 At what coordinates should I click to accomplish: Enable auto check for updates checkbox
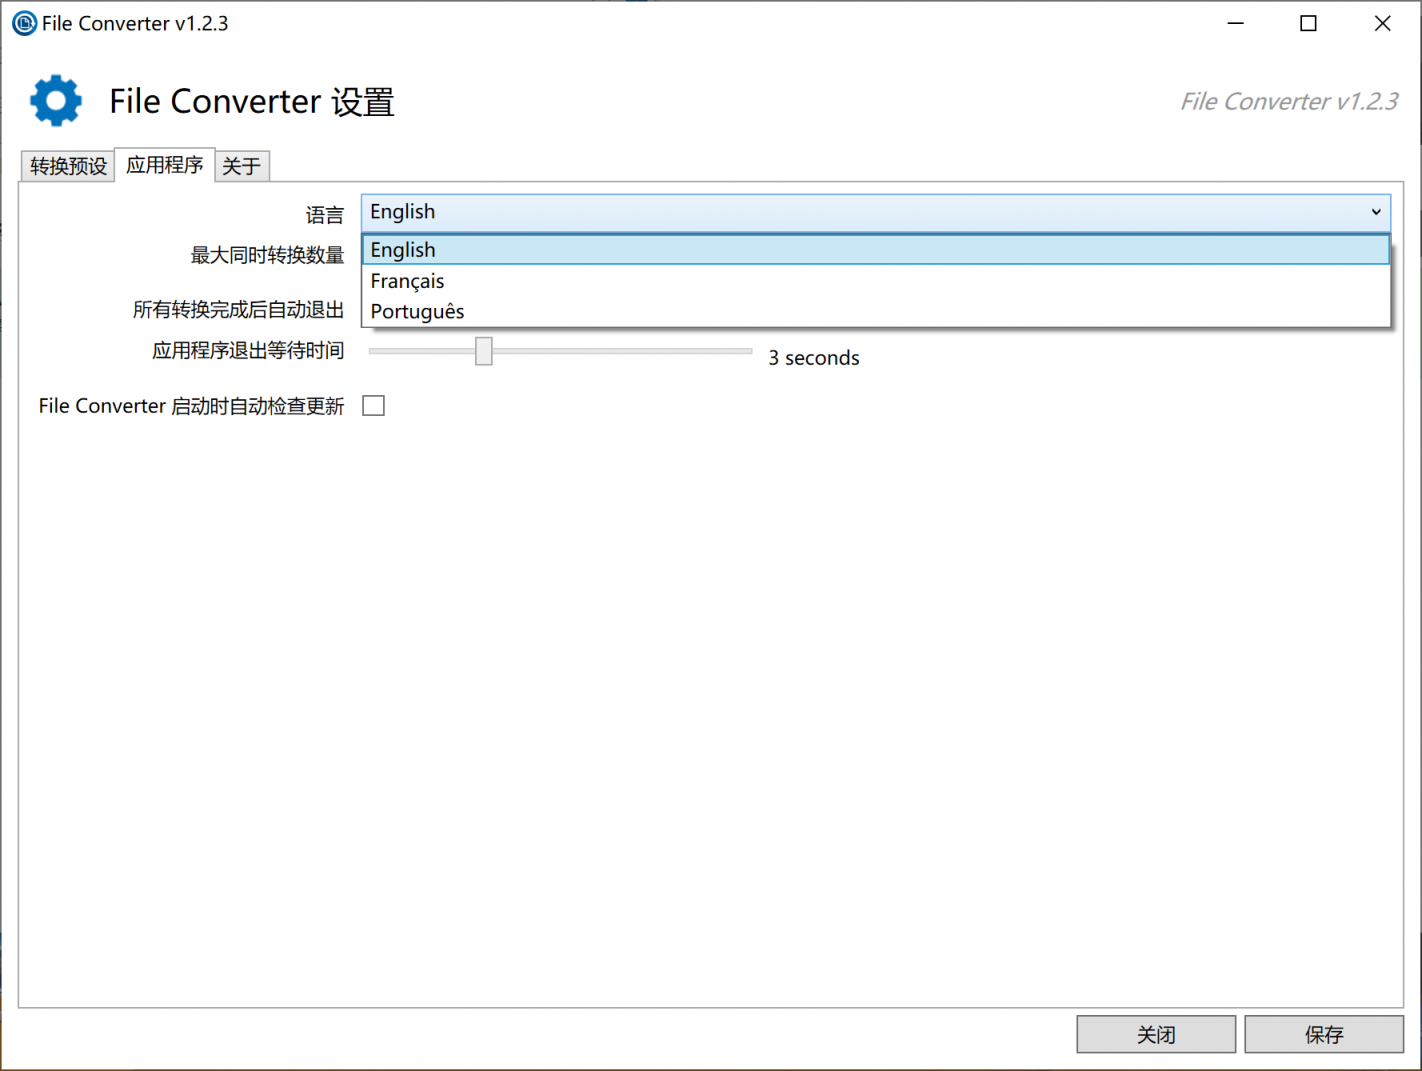coord(374,406)
